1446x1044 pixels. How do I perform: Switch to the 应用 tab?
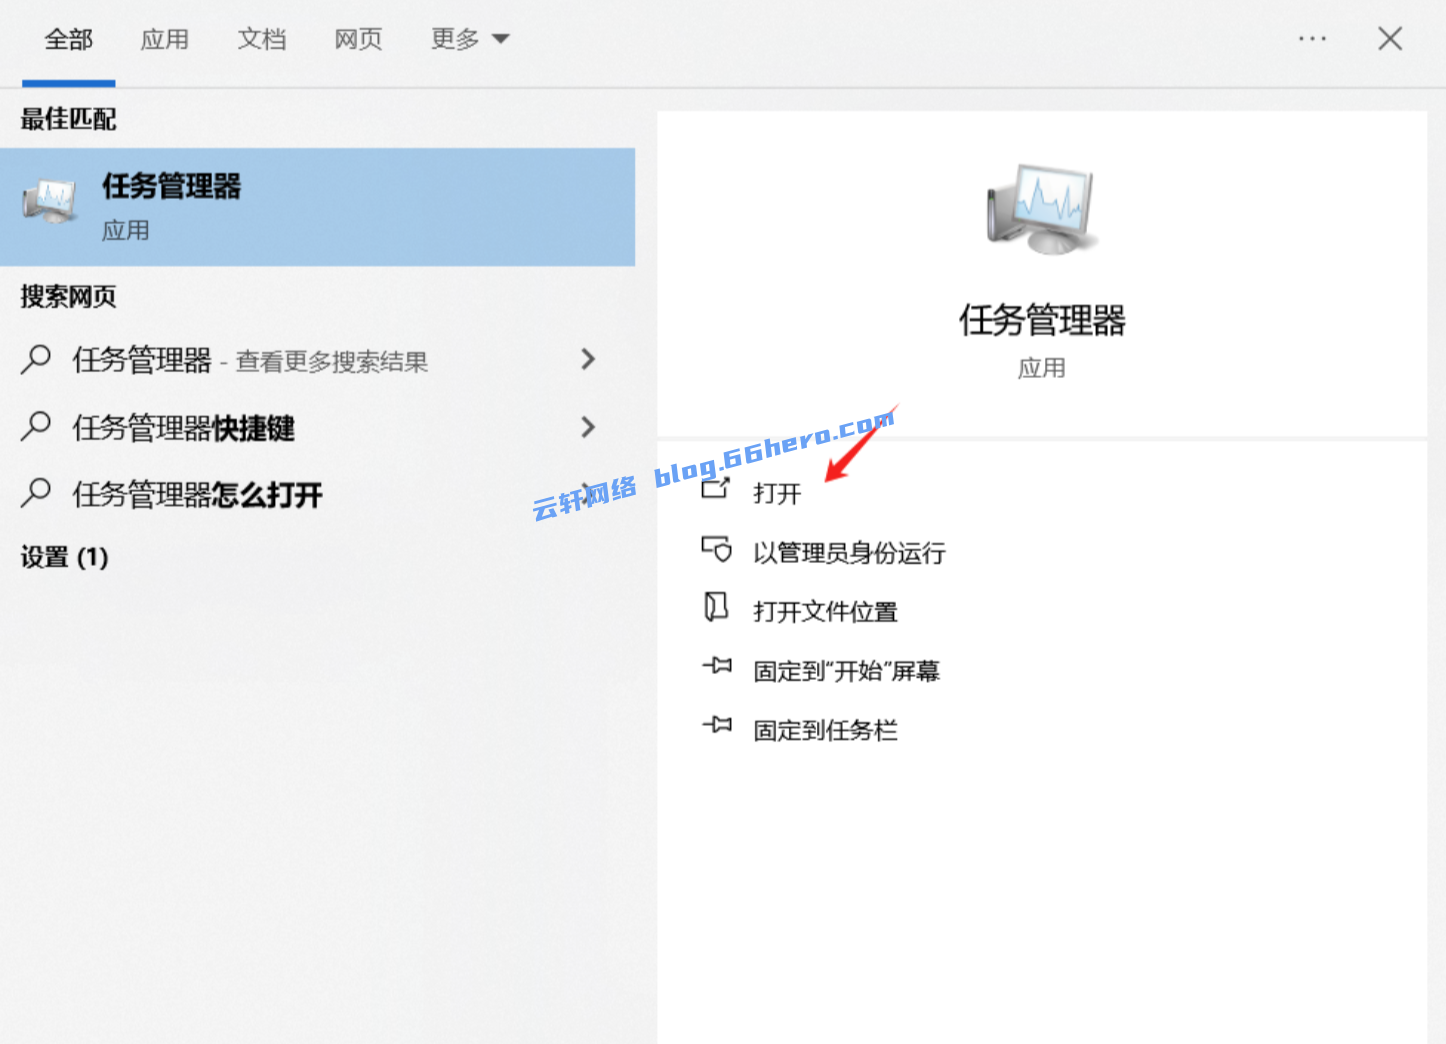click(164, 40)
